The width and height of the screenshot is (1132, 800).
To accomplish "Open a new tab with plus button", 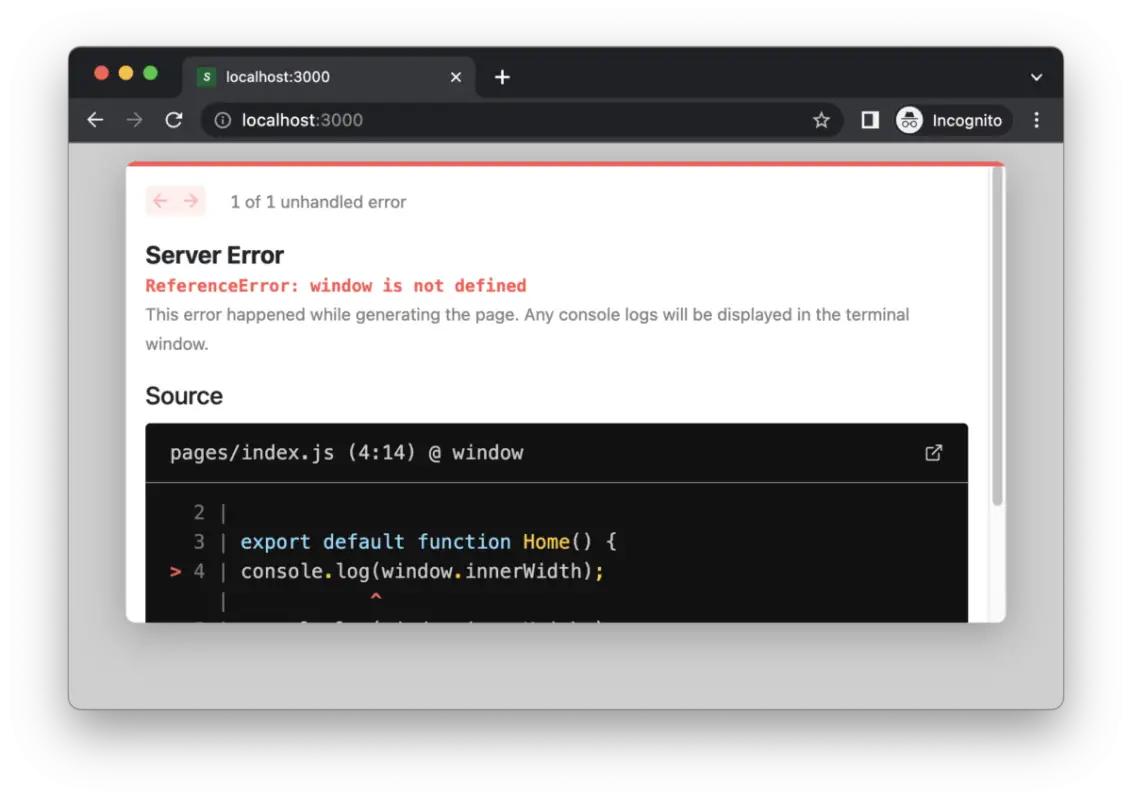I will pyautogui.click(x=502, y=77).
